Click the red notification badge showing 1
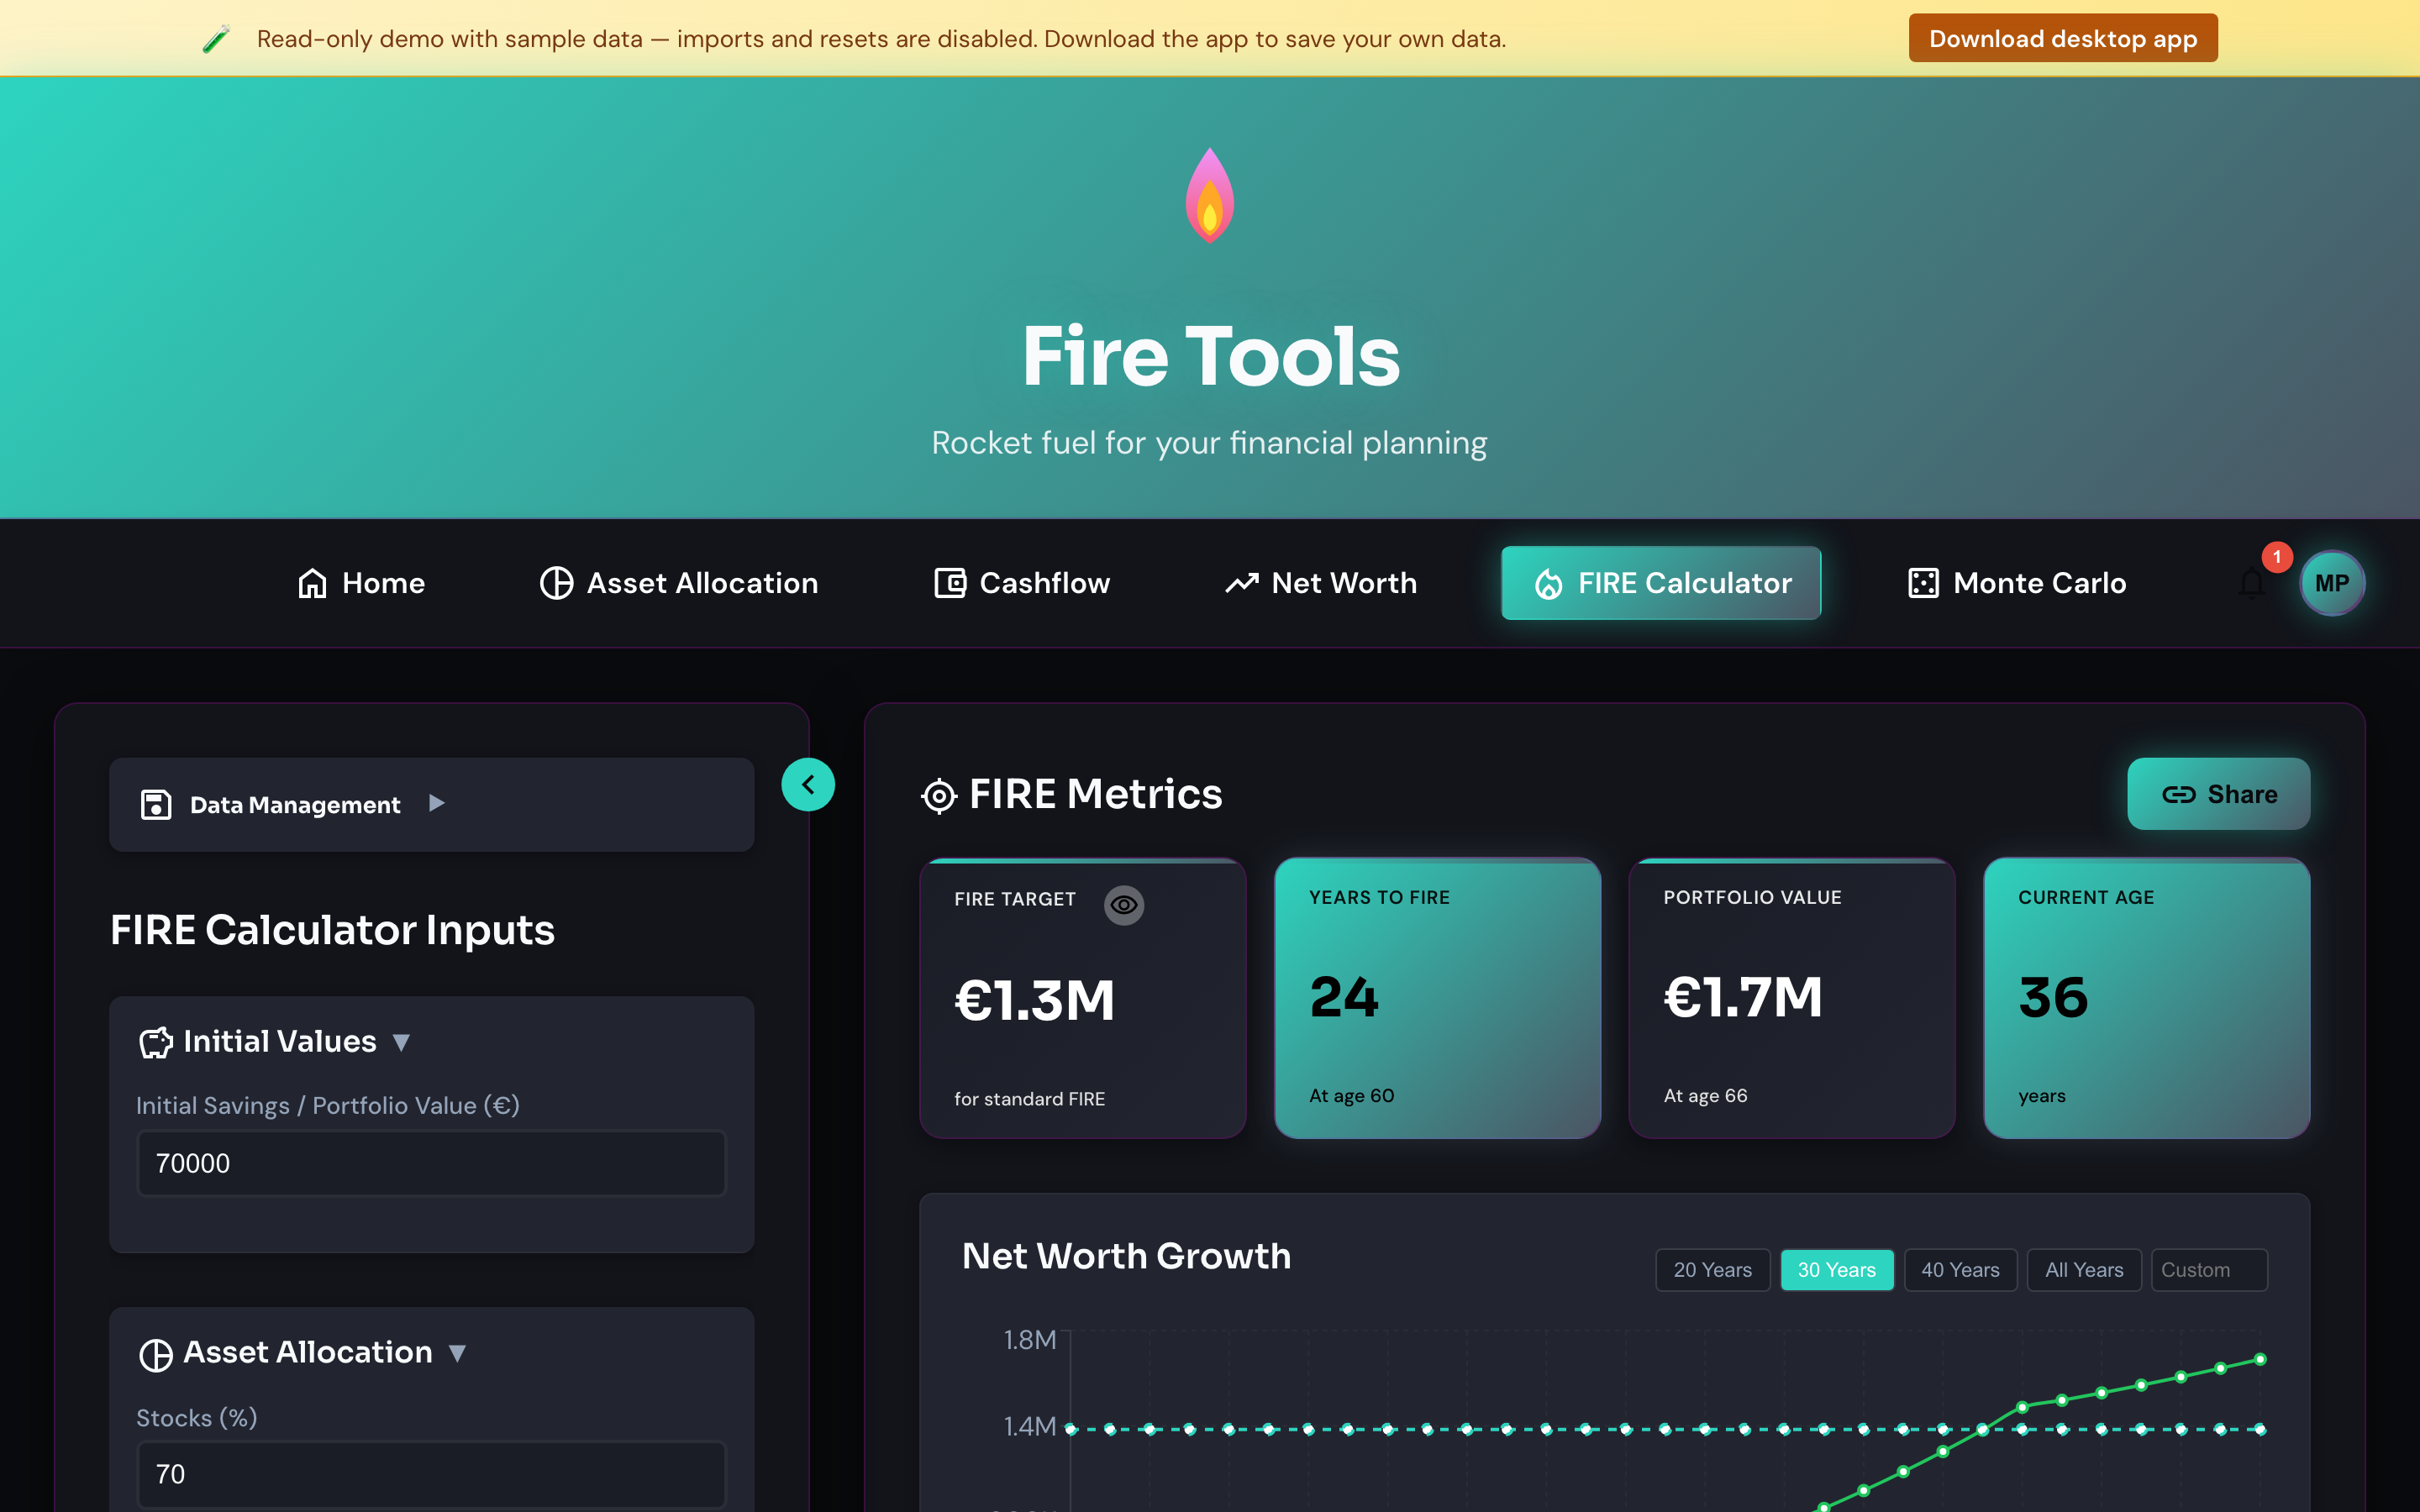This screenshot has height=1512, width=2420. coord(2277,557)
